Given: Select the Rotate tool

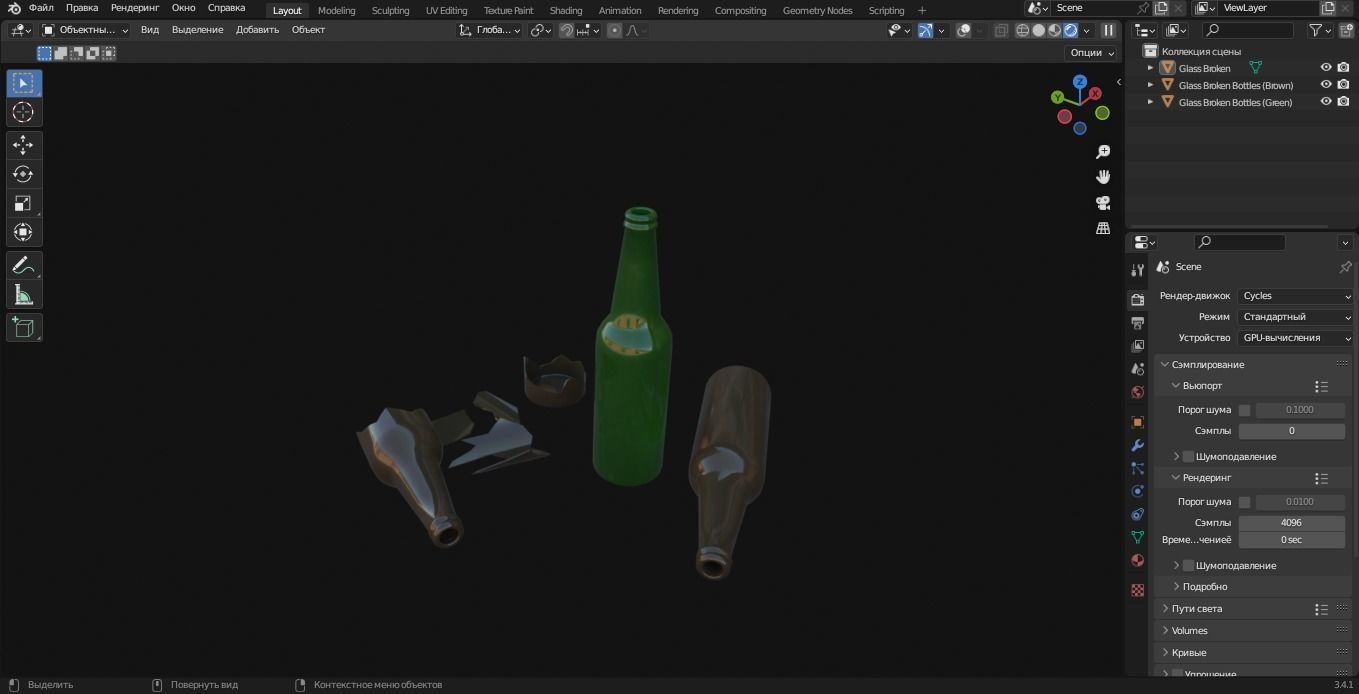Looking at the screenshot, I should pyautogui.click(x=22, y=174).
